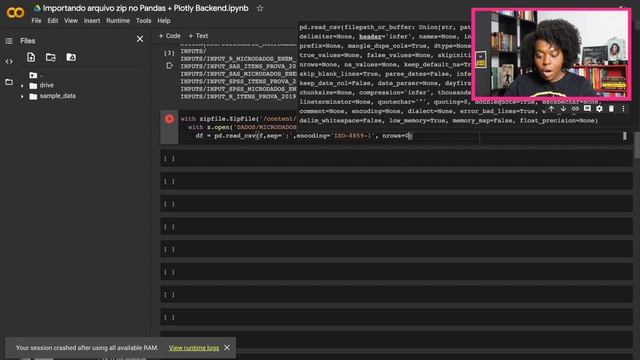640x360 pixels.
Task: Click the webcam video overlay
Action: pyautogui.click(x=551, y=54)
